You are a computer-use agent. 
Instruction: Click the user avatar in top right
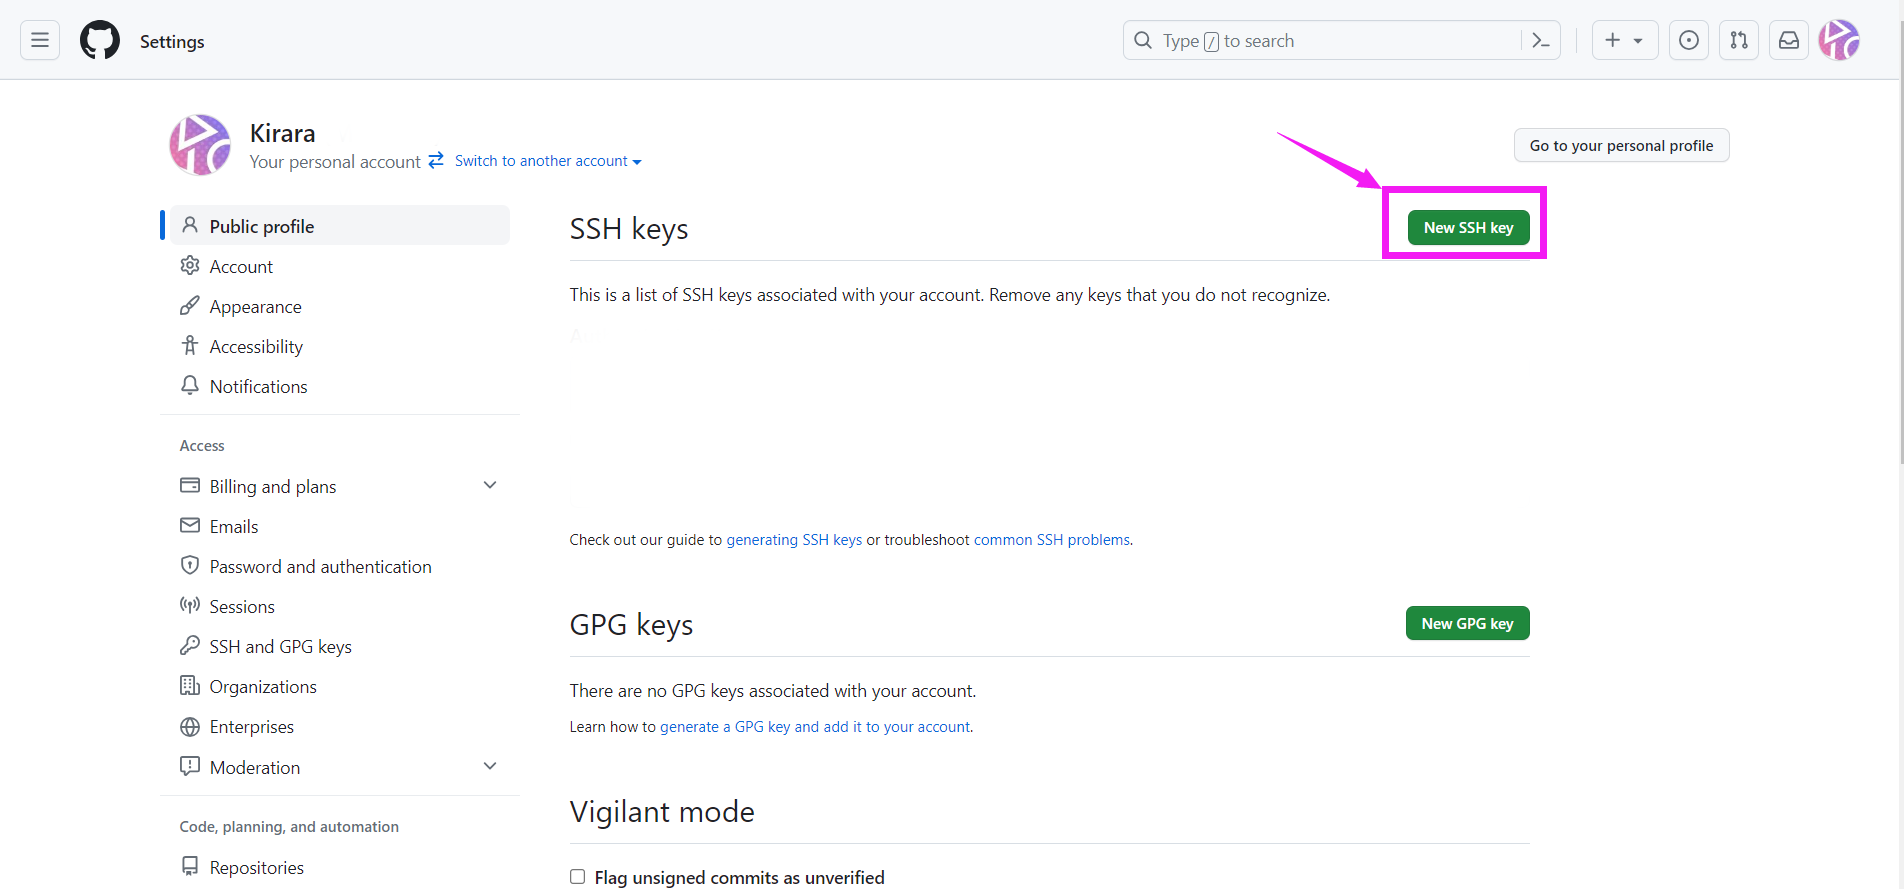click(x=1839, y=40)
